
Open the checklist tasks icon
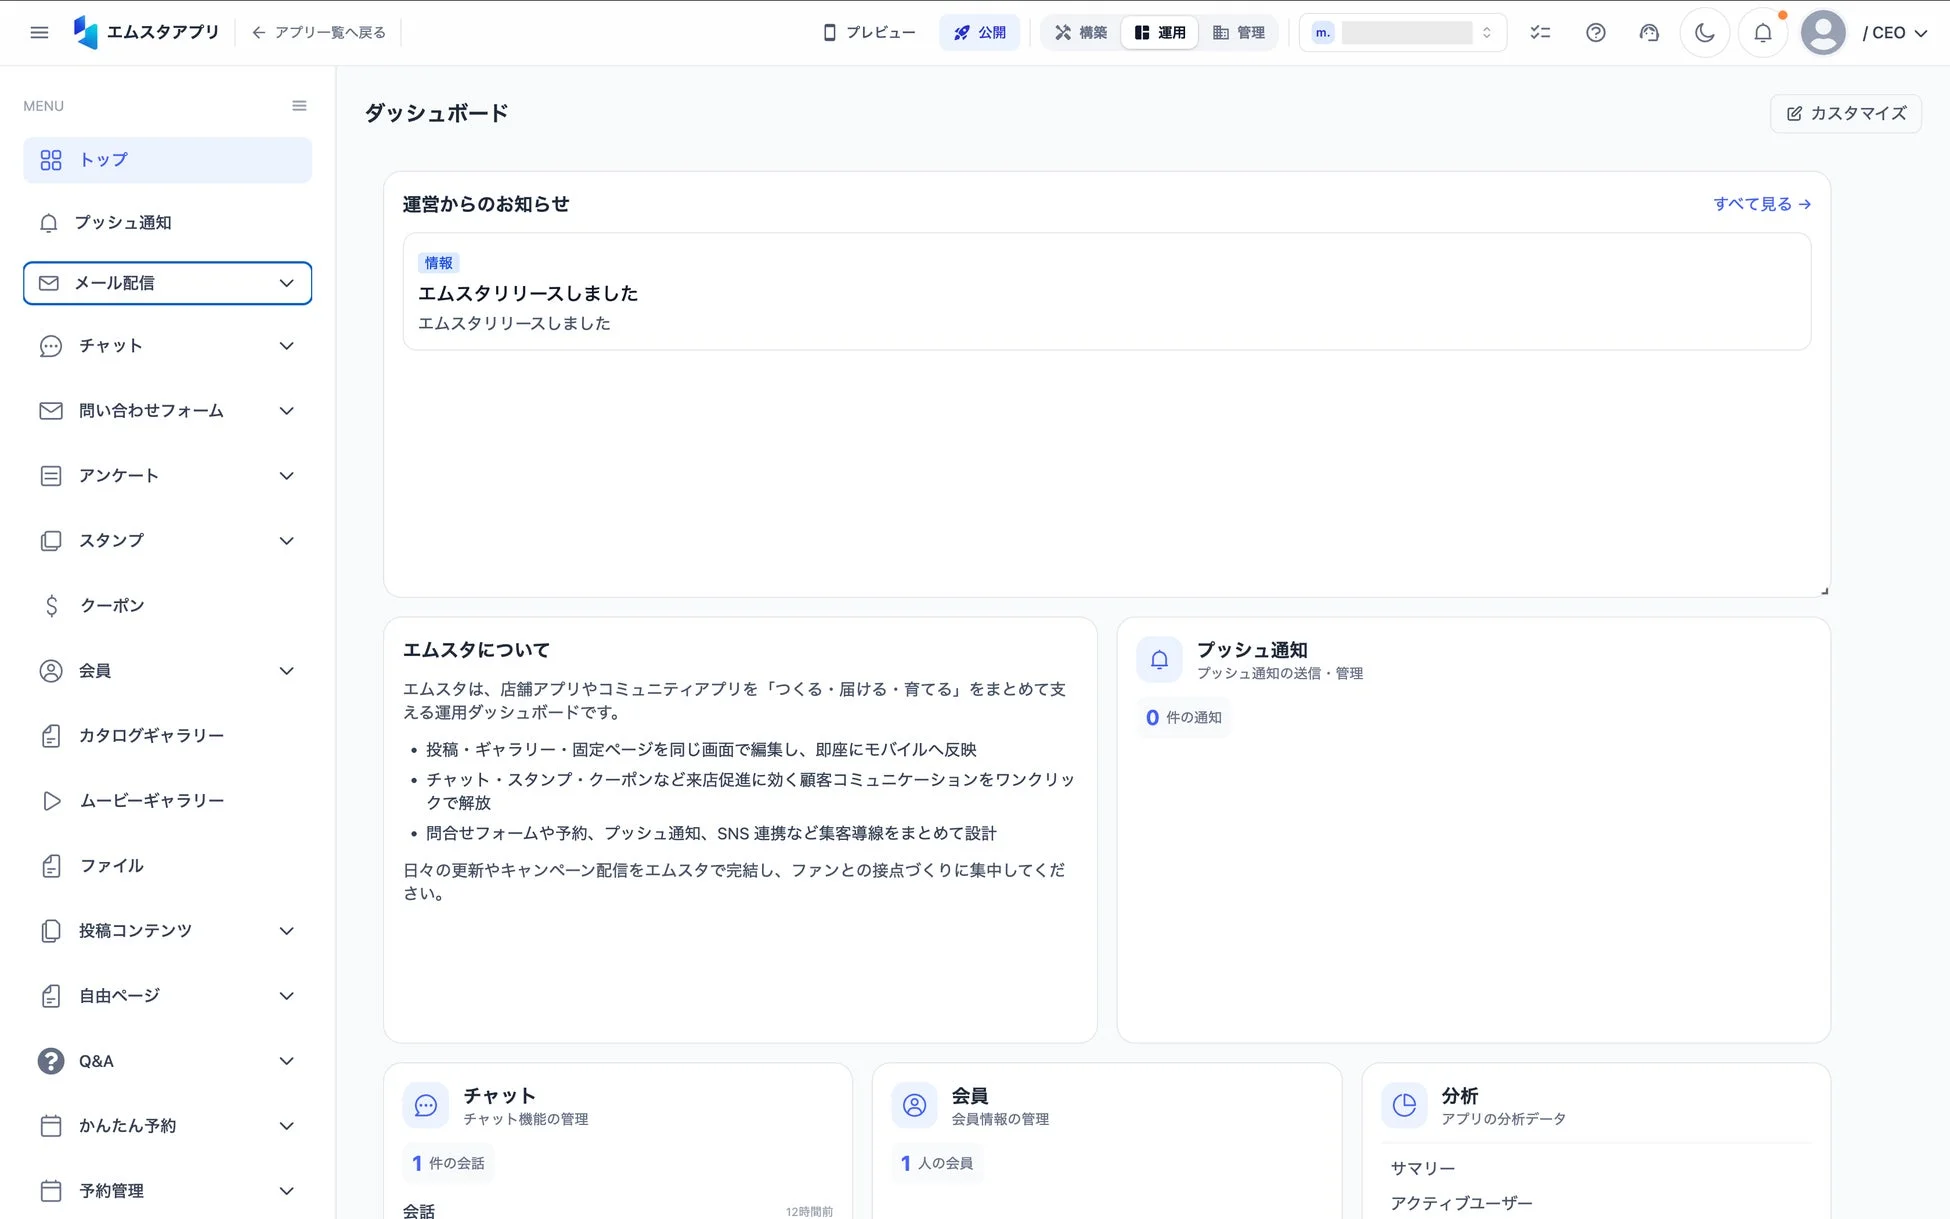point(1540,32)
